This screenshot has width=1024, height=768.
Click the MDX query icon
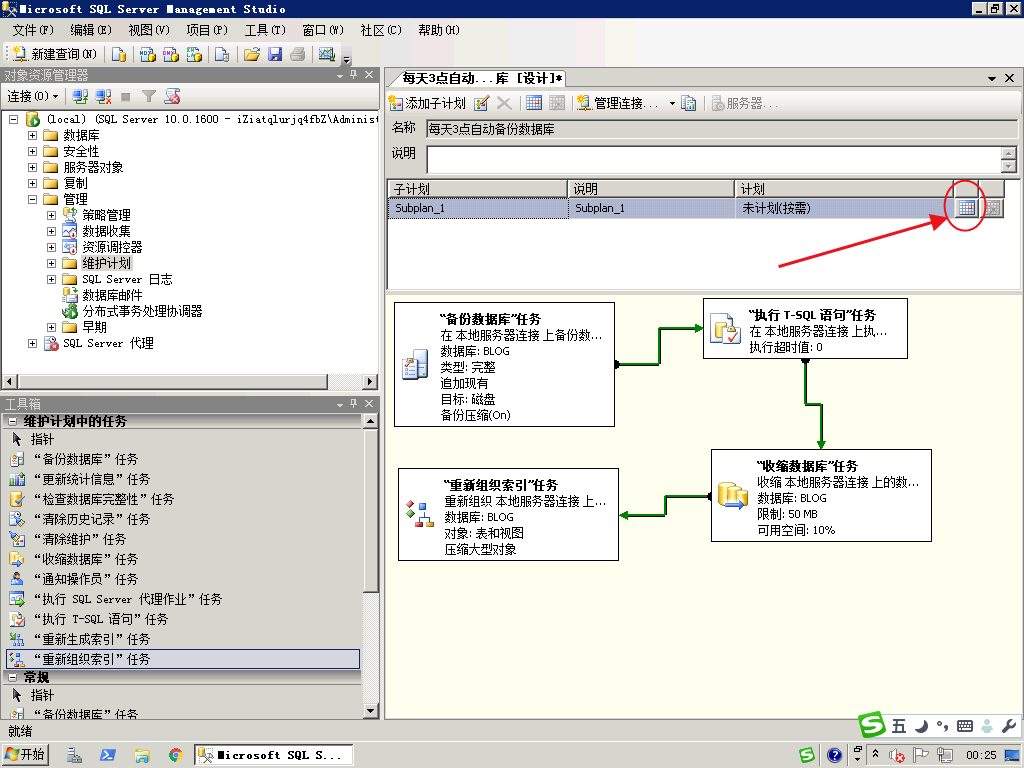(148, 54)
